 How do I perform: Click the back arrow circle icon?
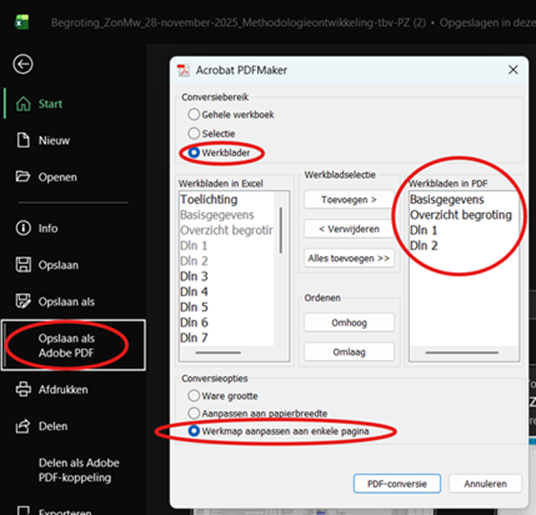[x=23, y=64]
